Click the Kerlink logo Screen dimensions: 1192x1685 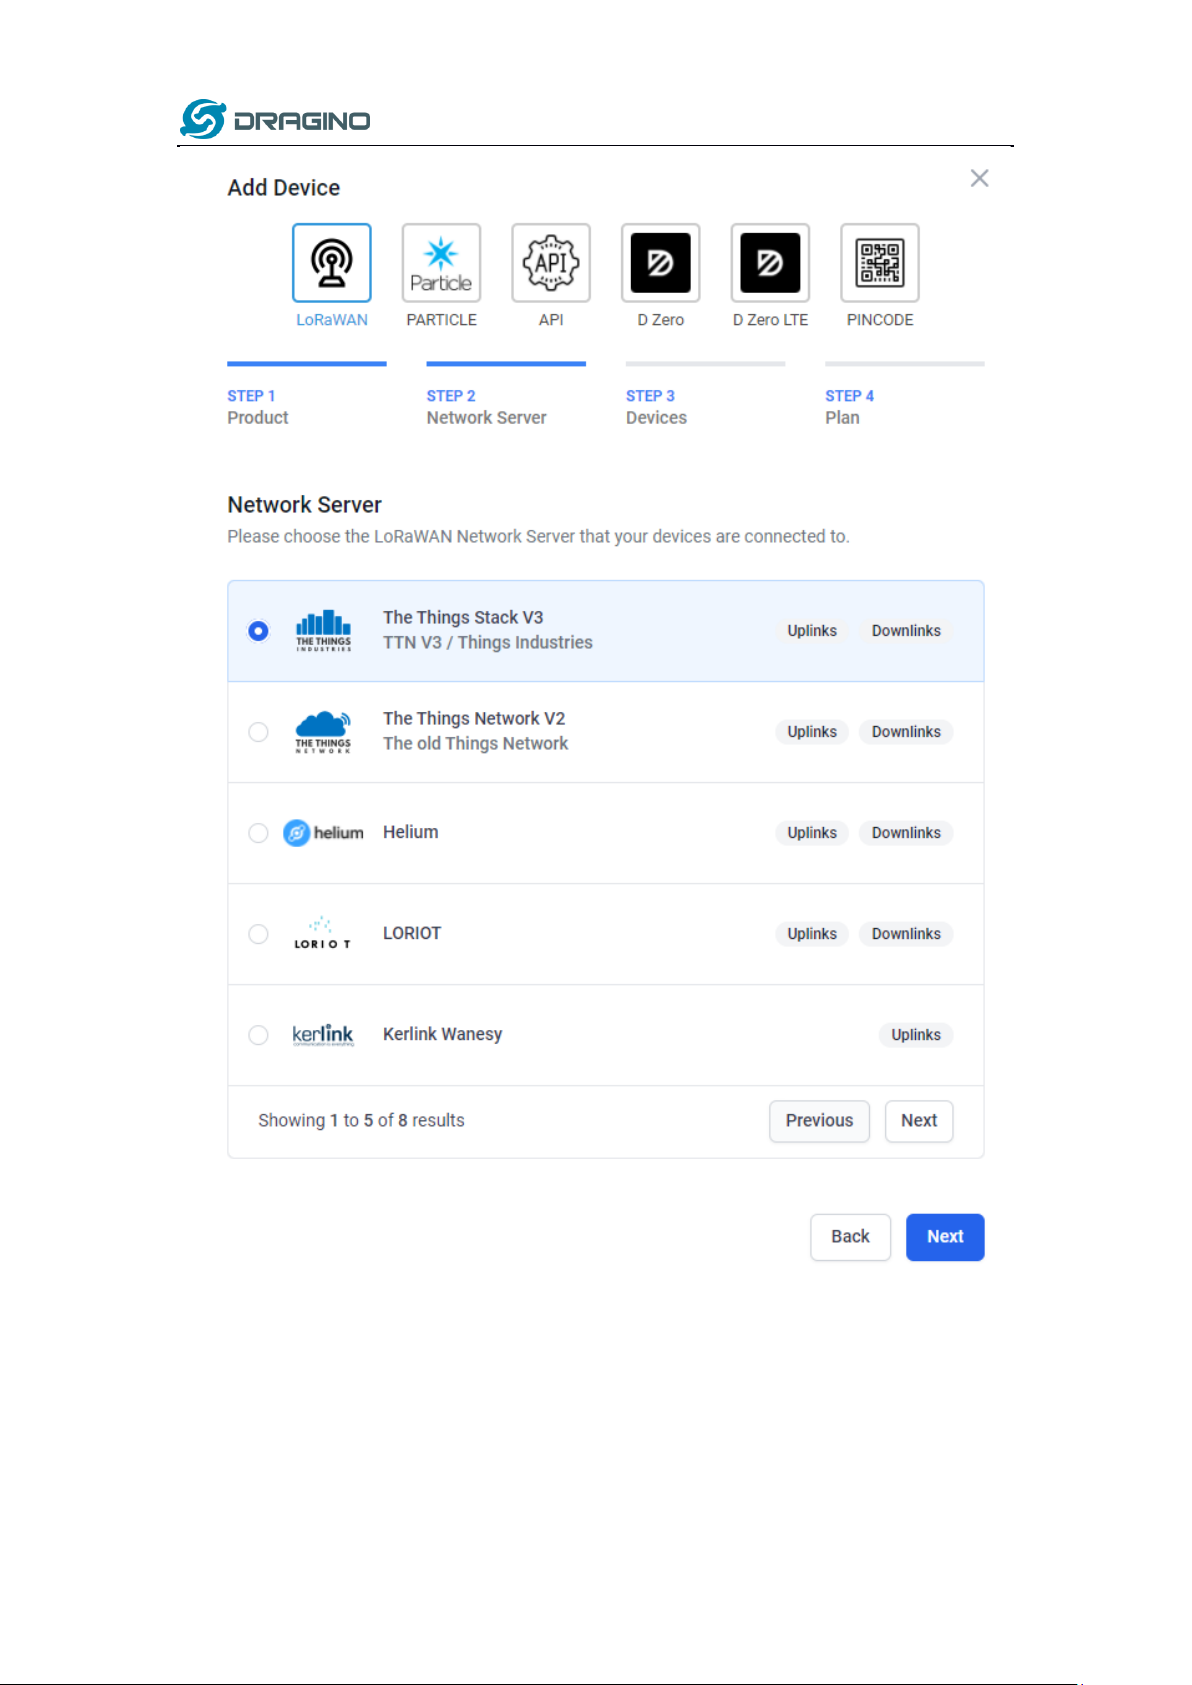coord(323,1035)
